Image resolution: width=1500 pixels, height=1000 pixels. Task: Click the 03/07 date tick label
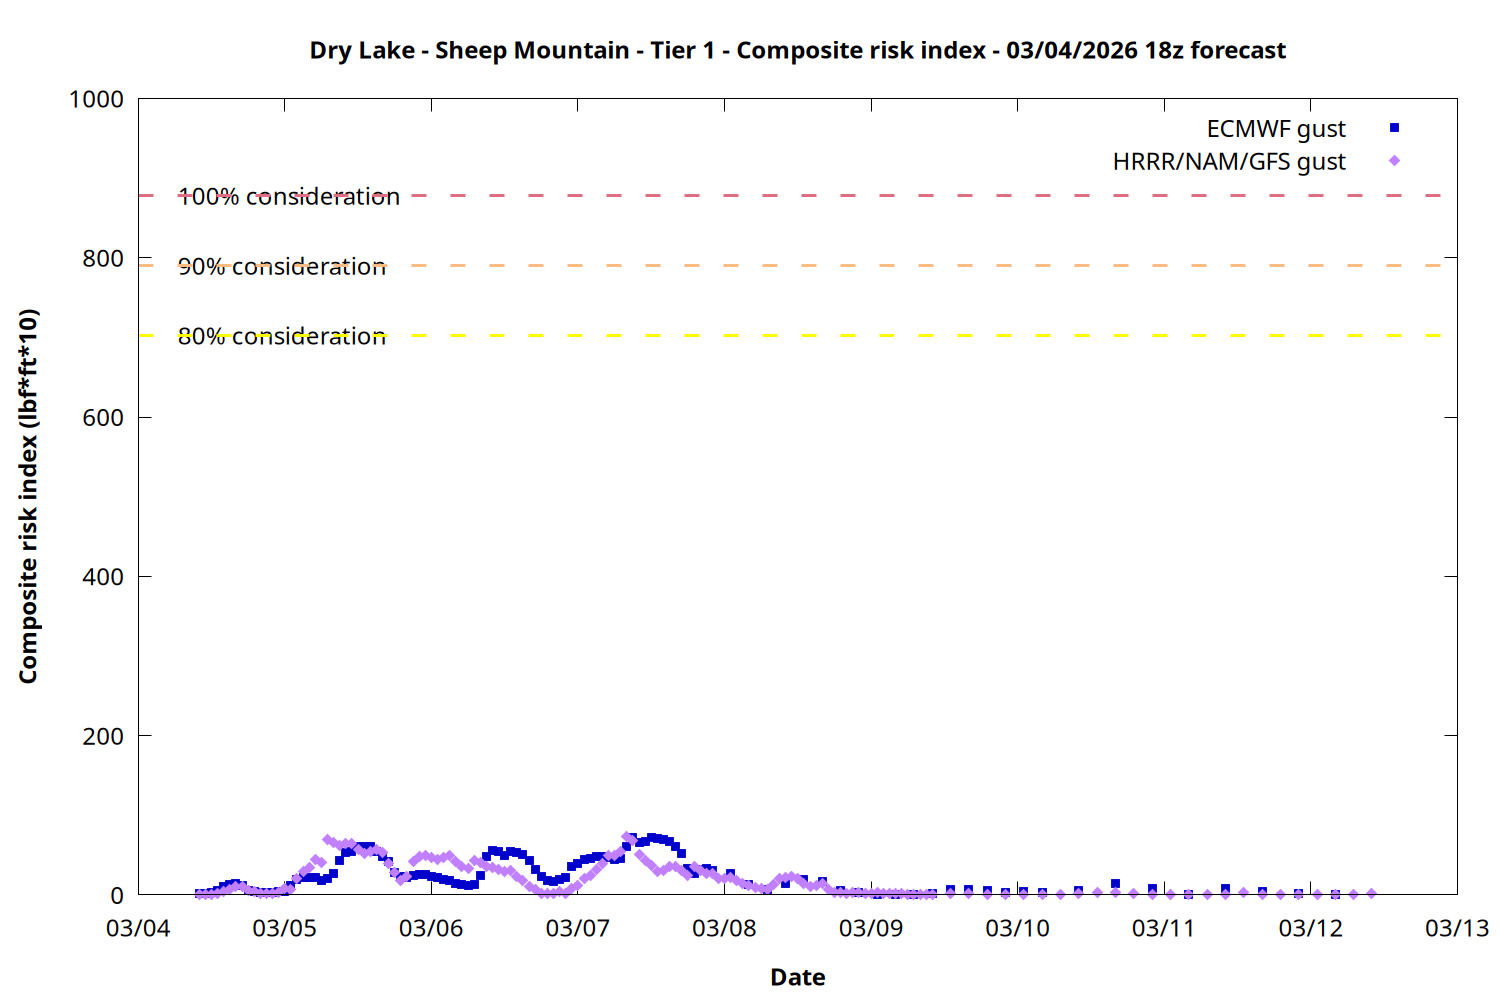(577, 928)
